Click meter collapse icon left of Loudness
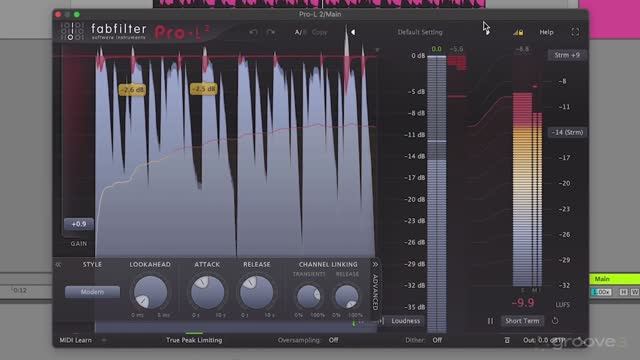Image resolution: width=640 pixels, height=360 pixels. (381, 321)
